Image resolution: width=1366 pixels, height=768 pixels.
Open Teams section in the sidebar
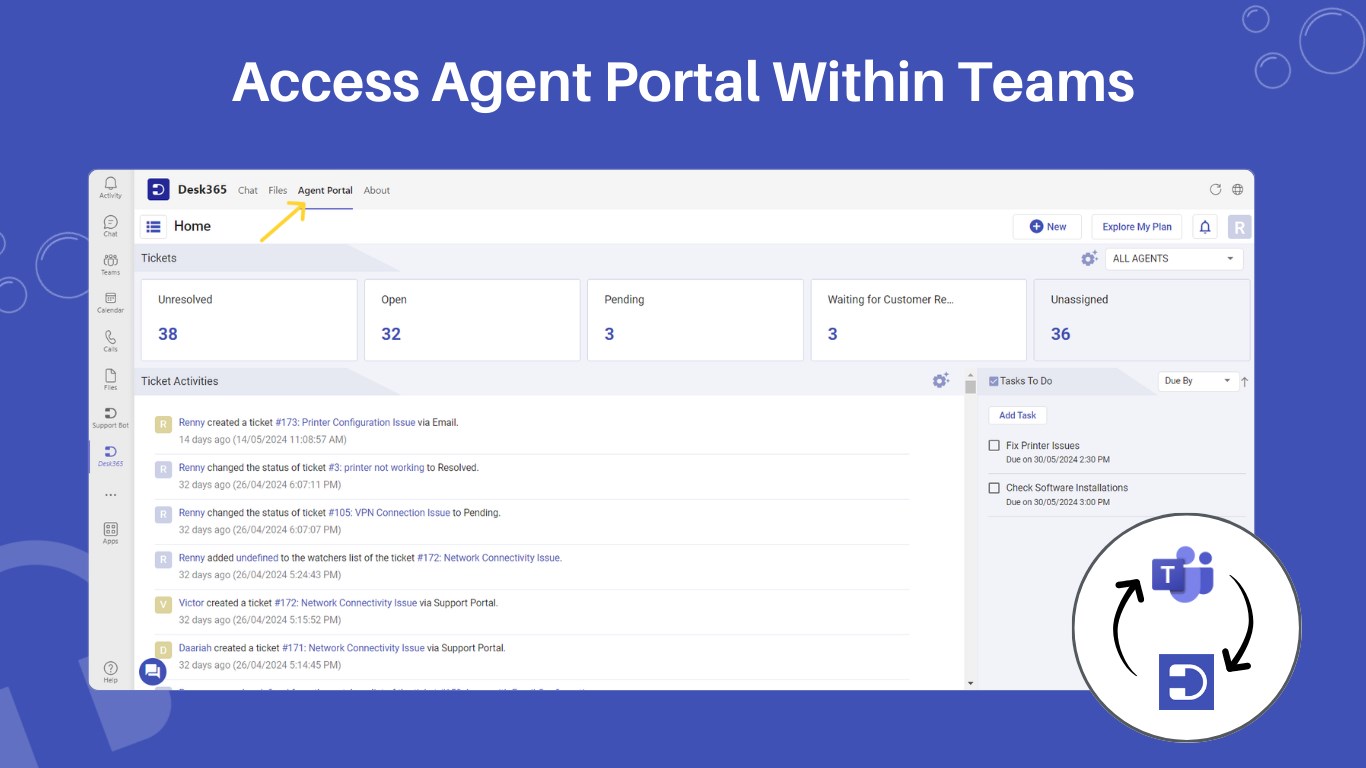click(110, 264)
